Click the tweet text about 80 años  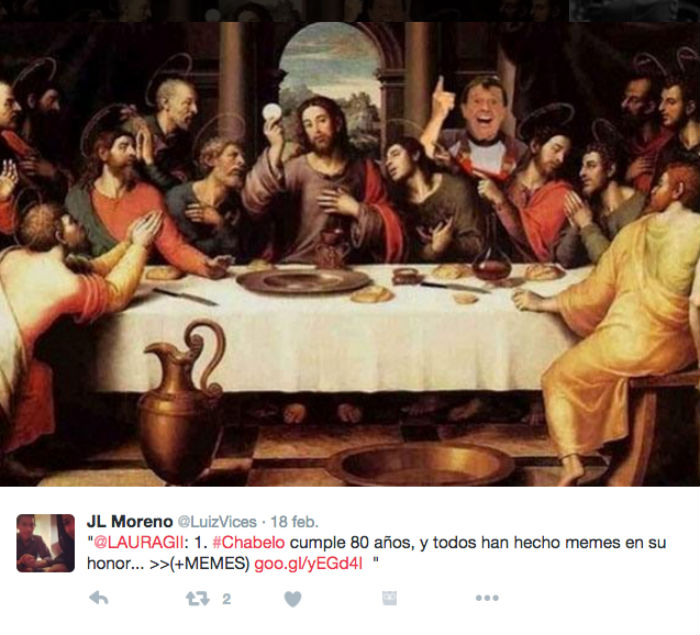[377, 553]
